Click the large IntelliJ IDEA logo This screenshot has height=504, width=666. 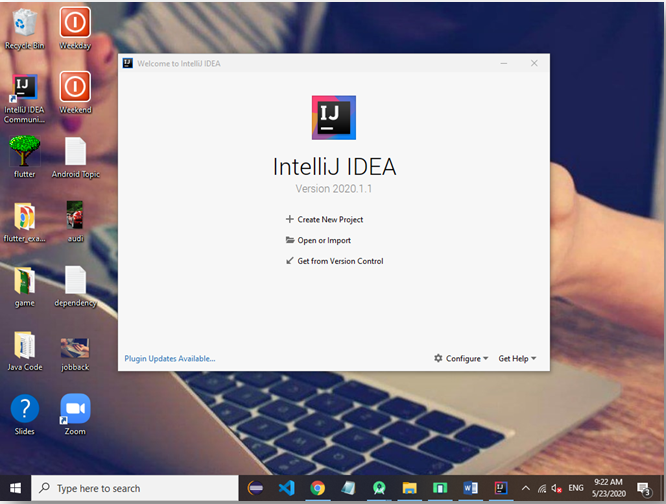(334, 118)
